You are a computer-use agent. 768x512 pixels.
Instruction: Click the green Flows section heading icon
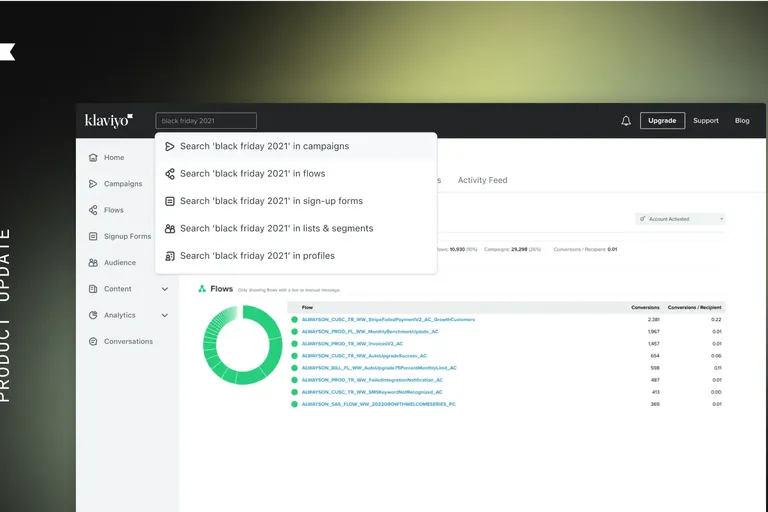(x=202, y=289)
